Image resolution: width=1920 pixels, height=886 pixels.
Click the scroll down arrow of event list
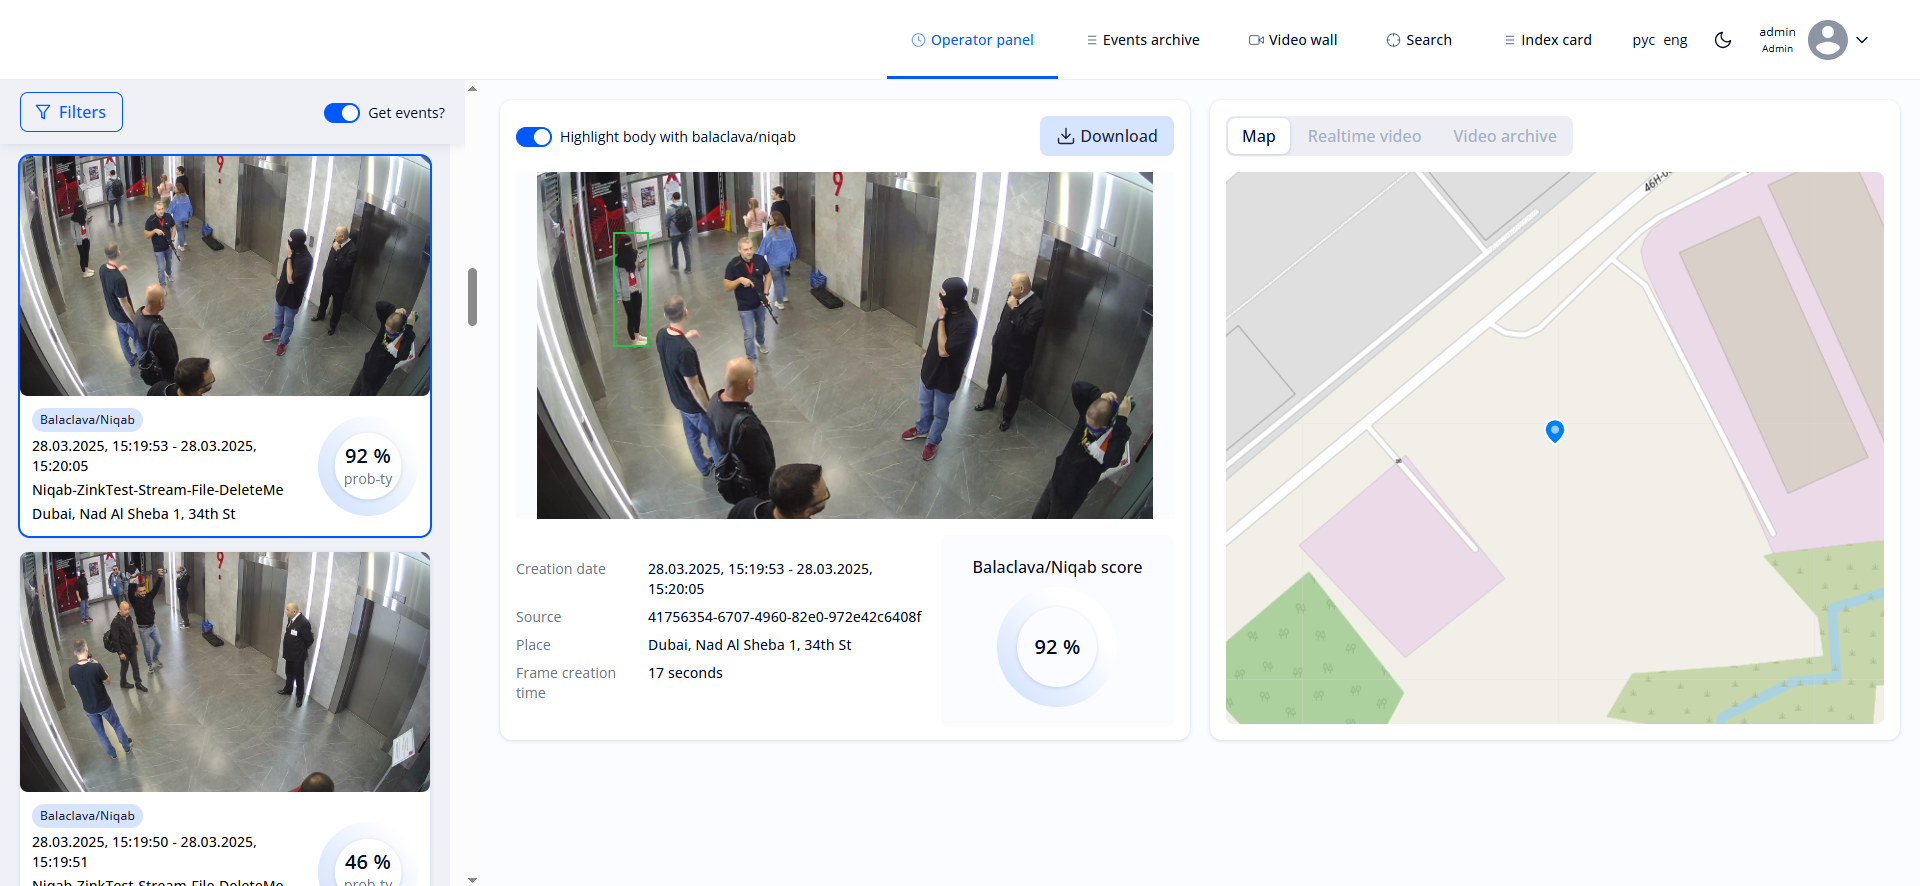pyautogui.click(x=472, y=880)
